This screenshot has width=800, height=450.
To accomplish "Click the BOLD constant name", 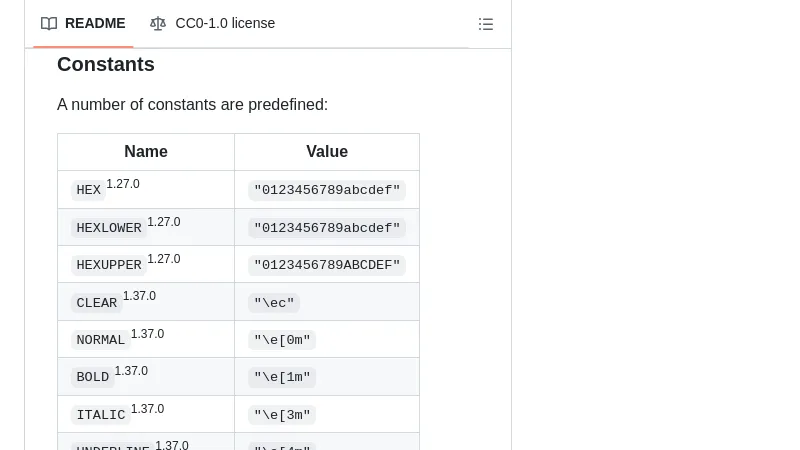I will tap(93, 377).
